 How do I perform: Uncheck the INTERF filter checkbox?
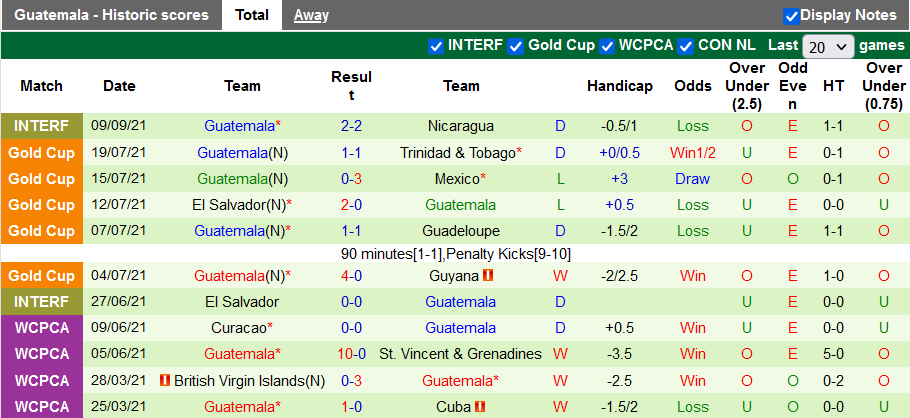[435, 46]
